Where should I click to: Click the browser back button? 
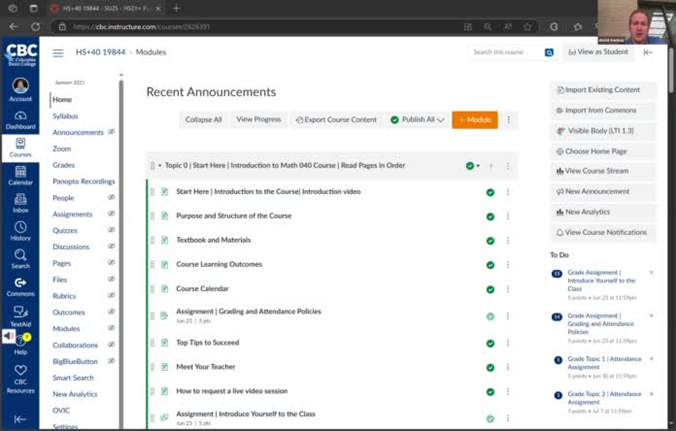14,27
